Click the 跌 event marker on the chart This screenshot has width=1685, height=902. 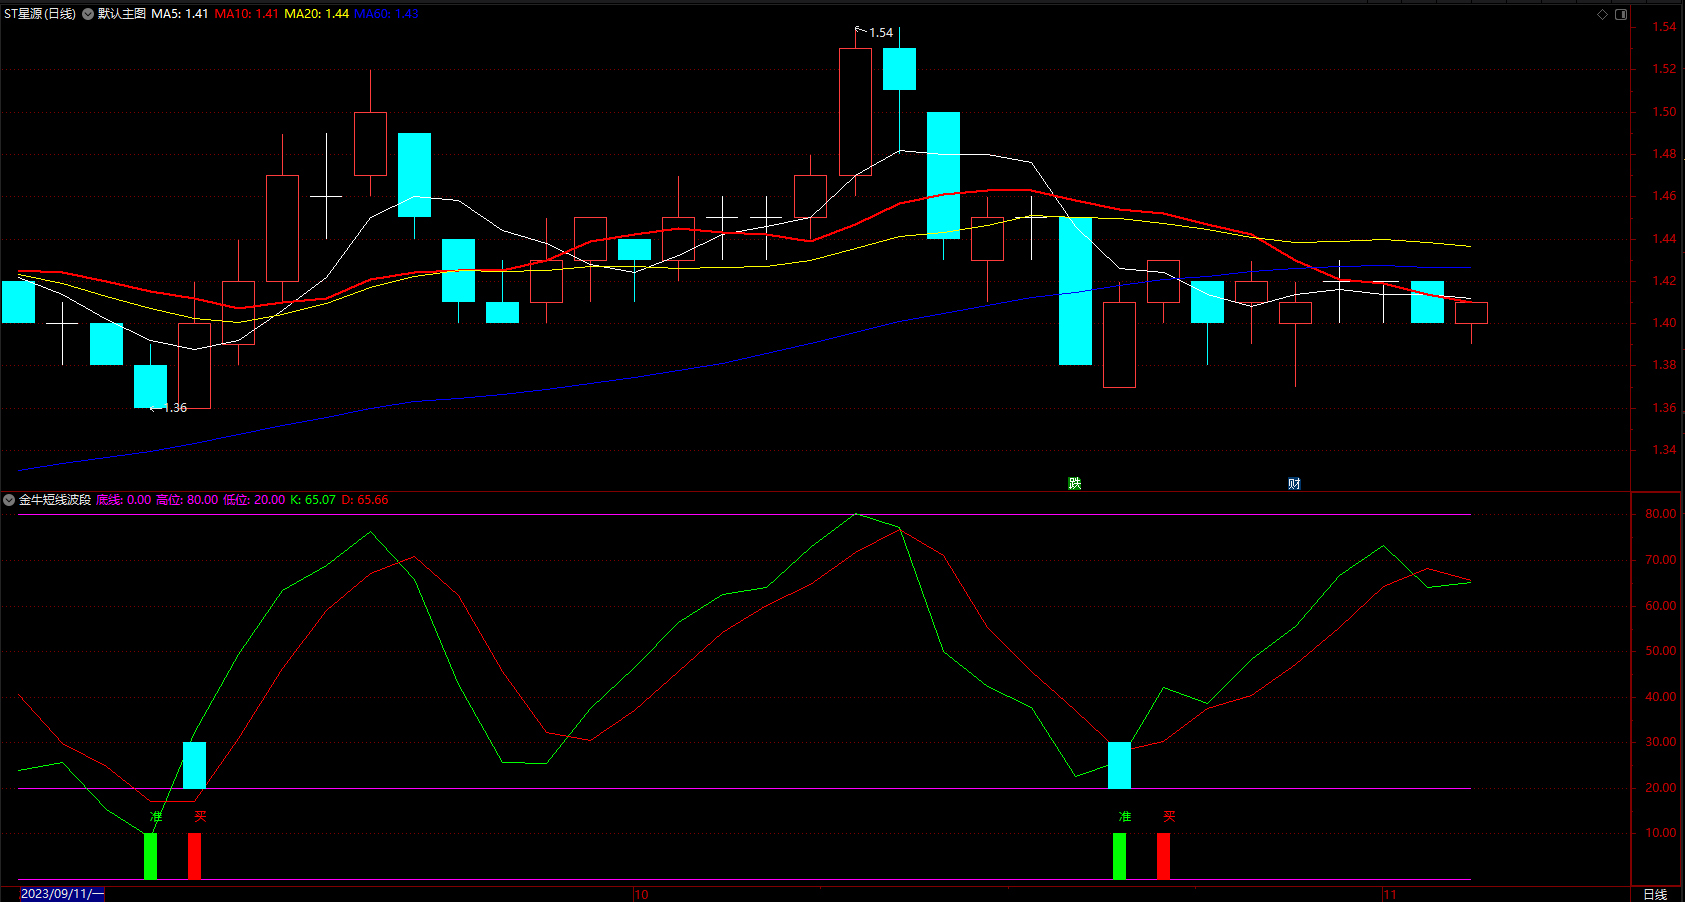tap(1075, 484)
